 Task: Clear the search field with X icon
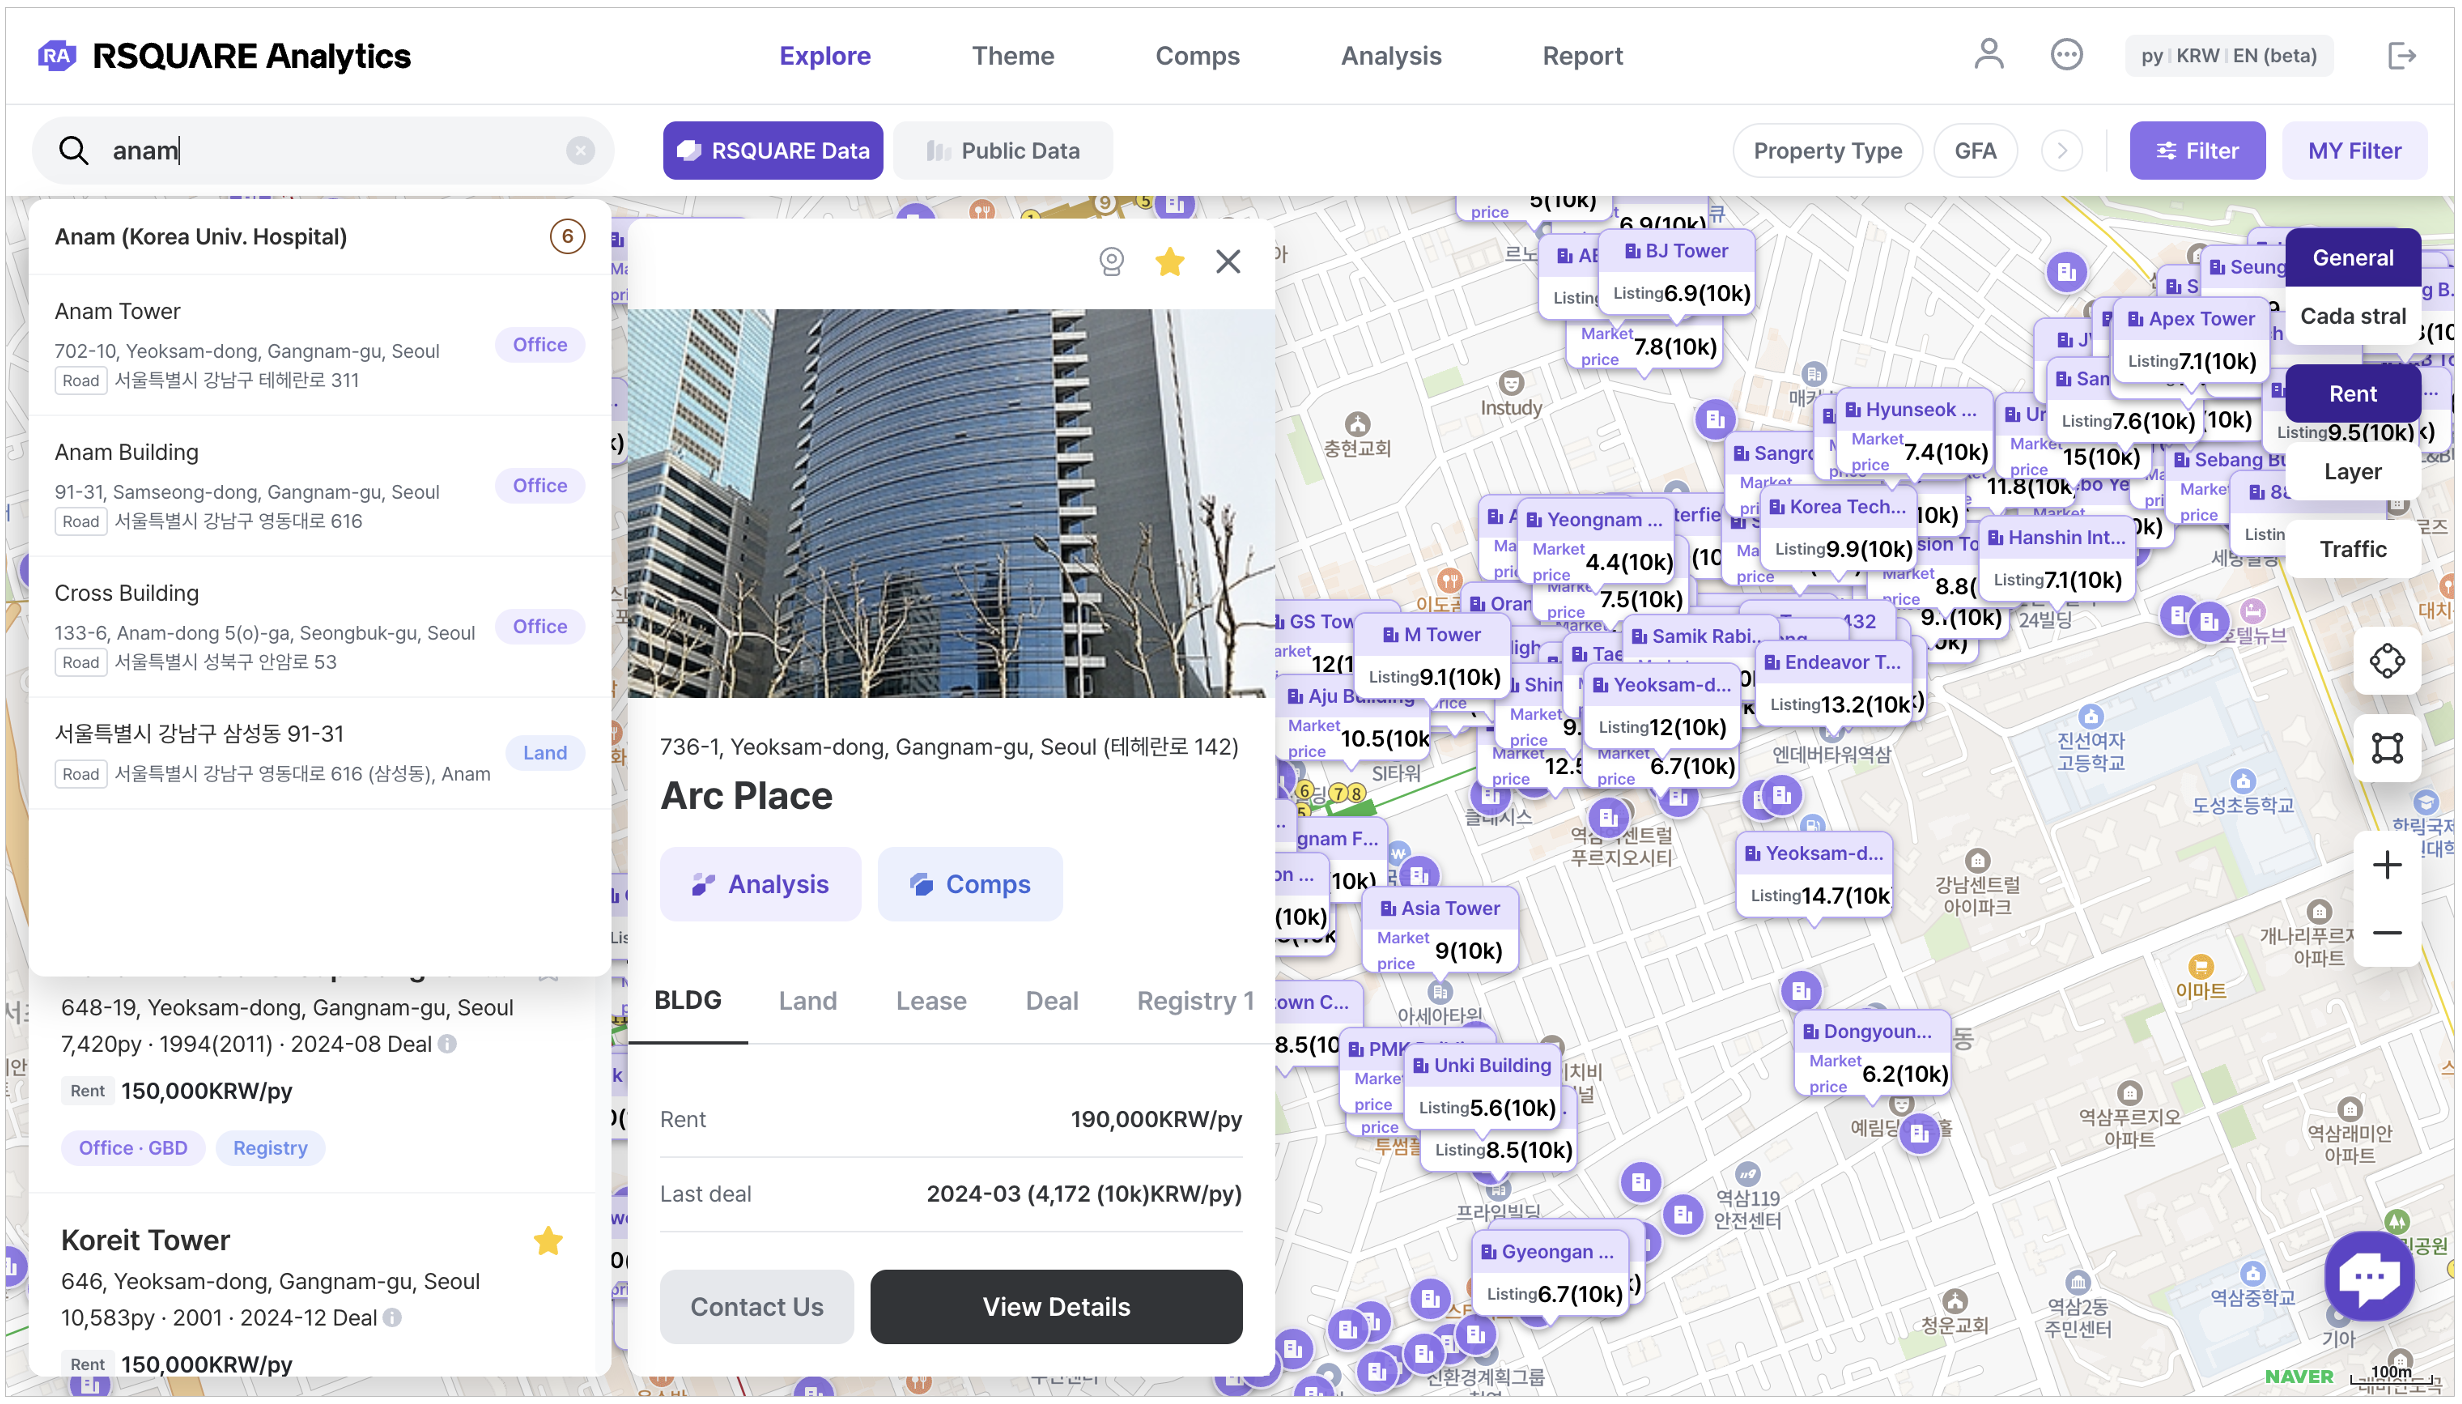(x=580, y=151)
